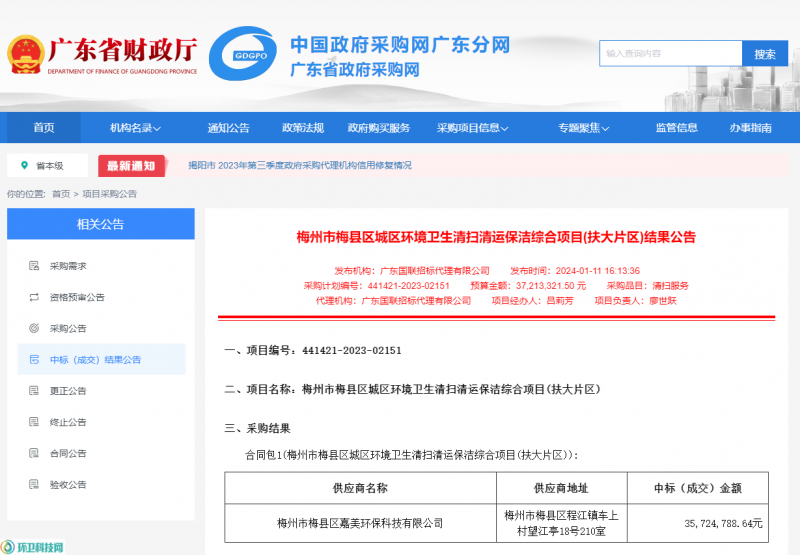Click the 采购需求 sidebar icon

[34, 267]
